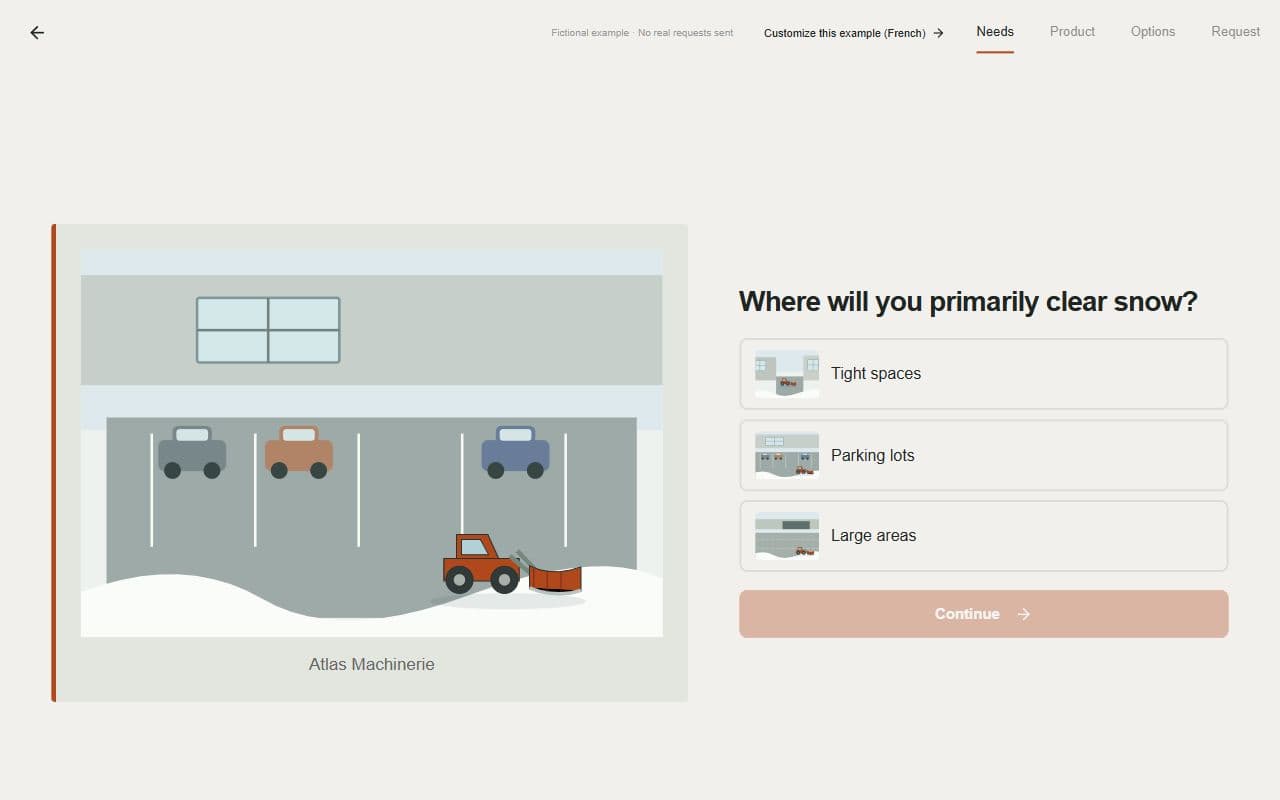Go back using the left arrow icon
This screenshot has width=1280, height=800.
[x=37, y=32]
